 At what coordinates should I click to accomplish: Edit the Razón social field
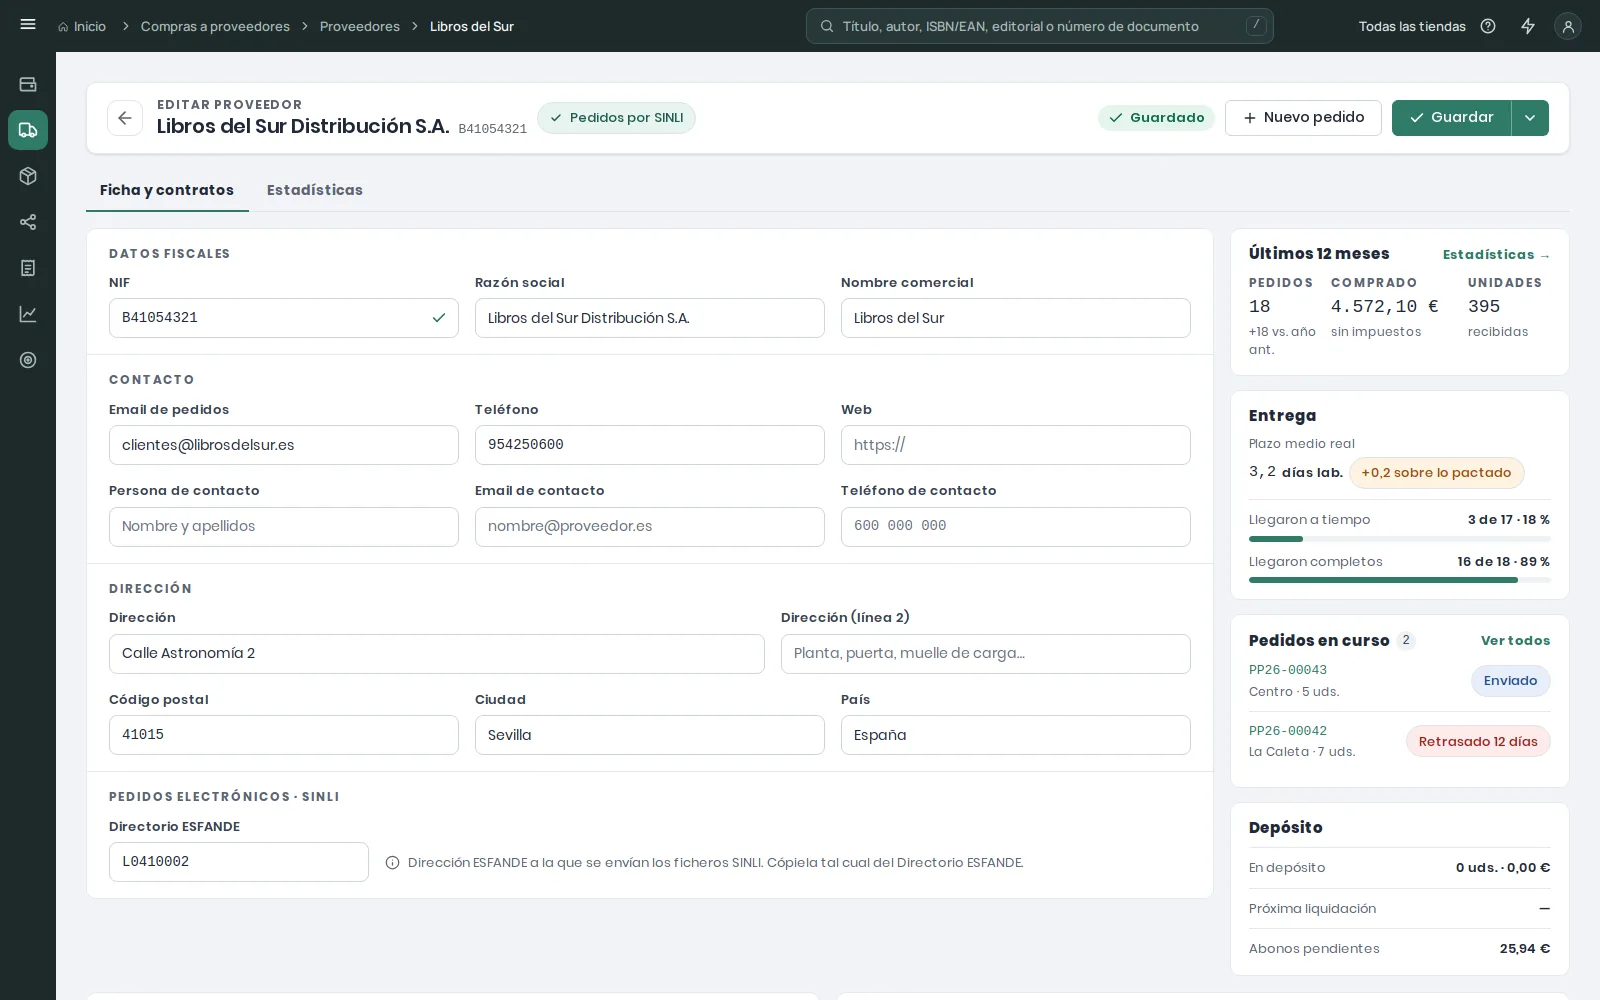click(x=650, y=318)
